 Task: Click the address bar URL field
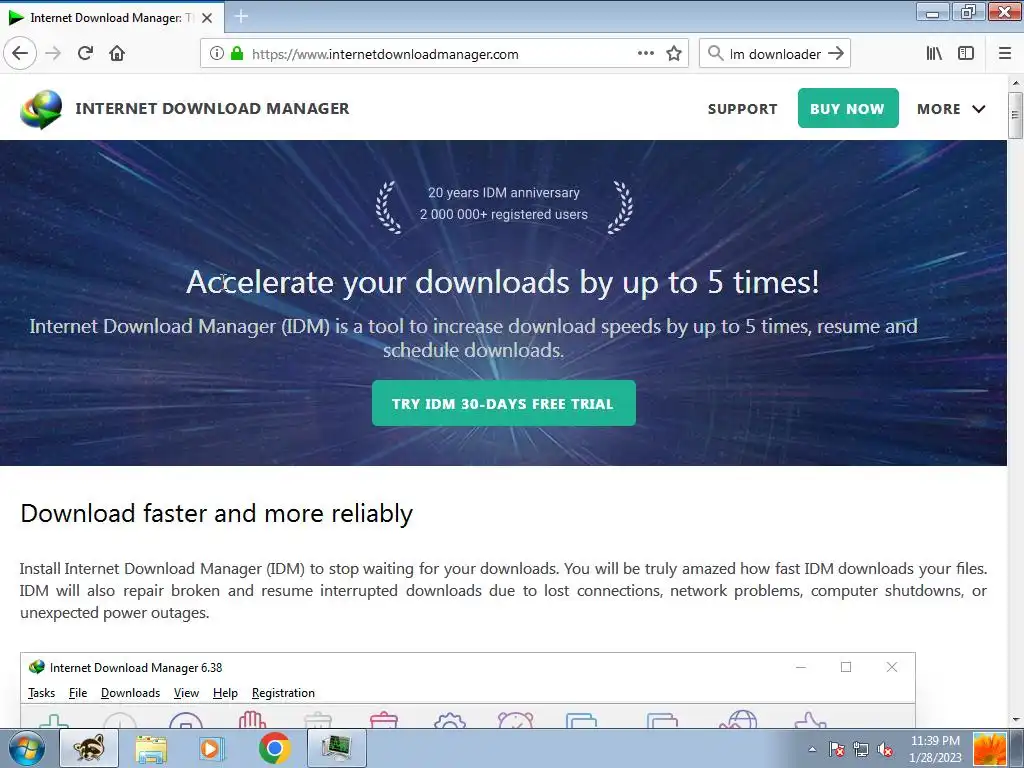point(444,54)
